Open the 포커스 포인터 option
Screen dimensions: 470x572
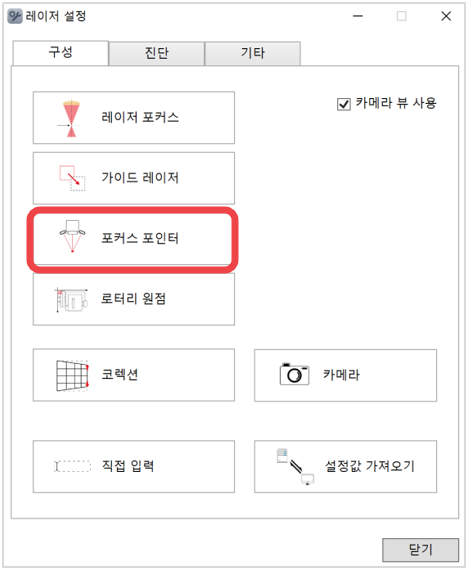coord(133,239)
